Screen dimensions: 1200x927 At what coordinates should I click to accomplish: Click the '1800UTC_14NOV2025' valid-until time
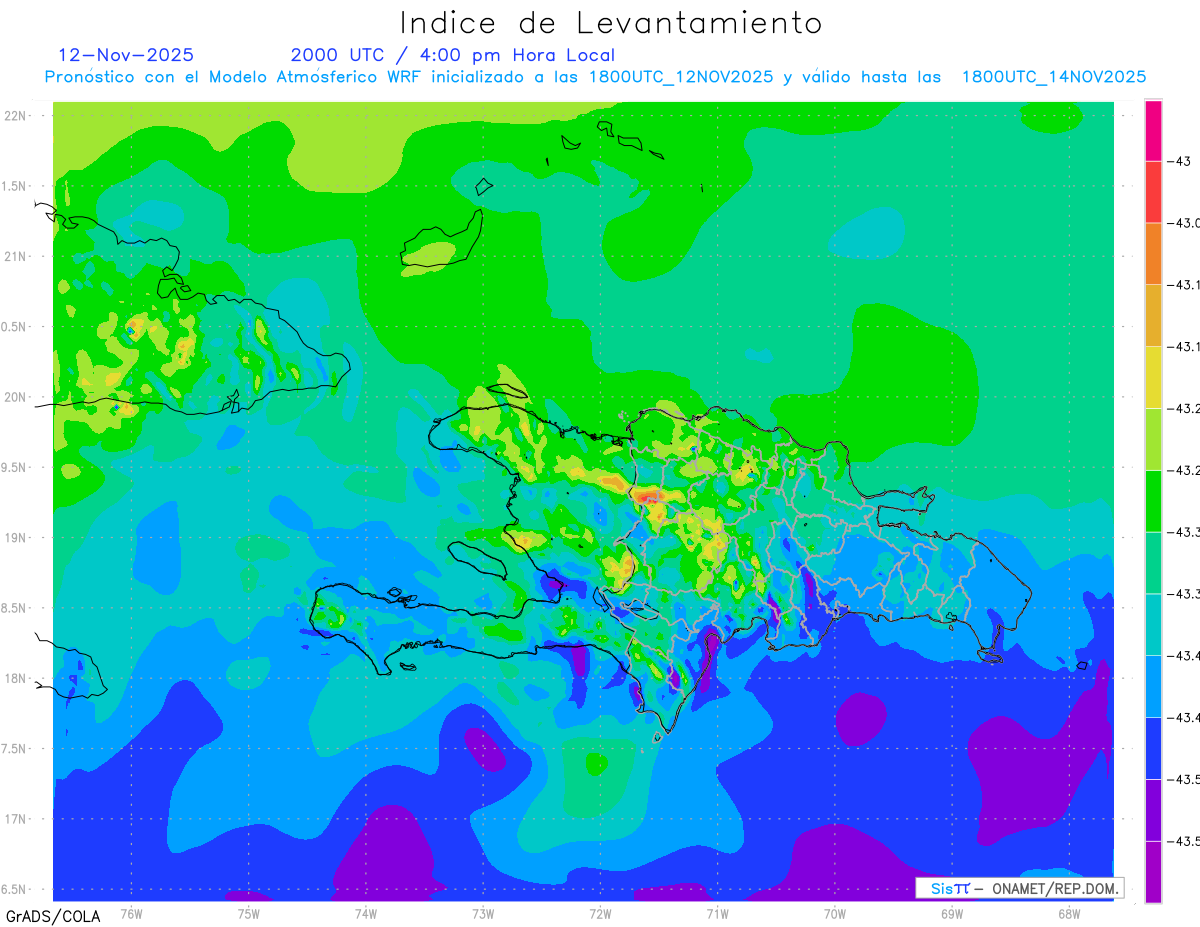pos(1054,77)
